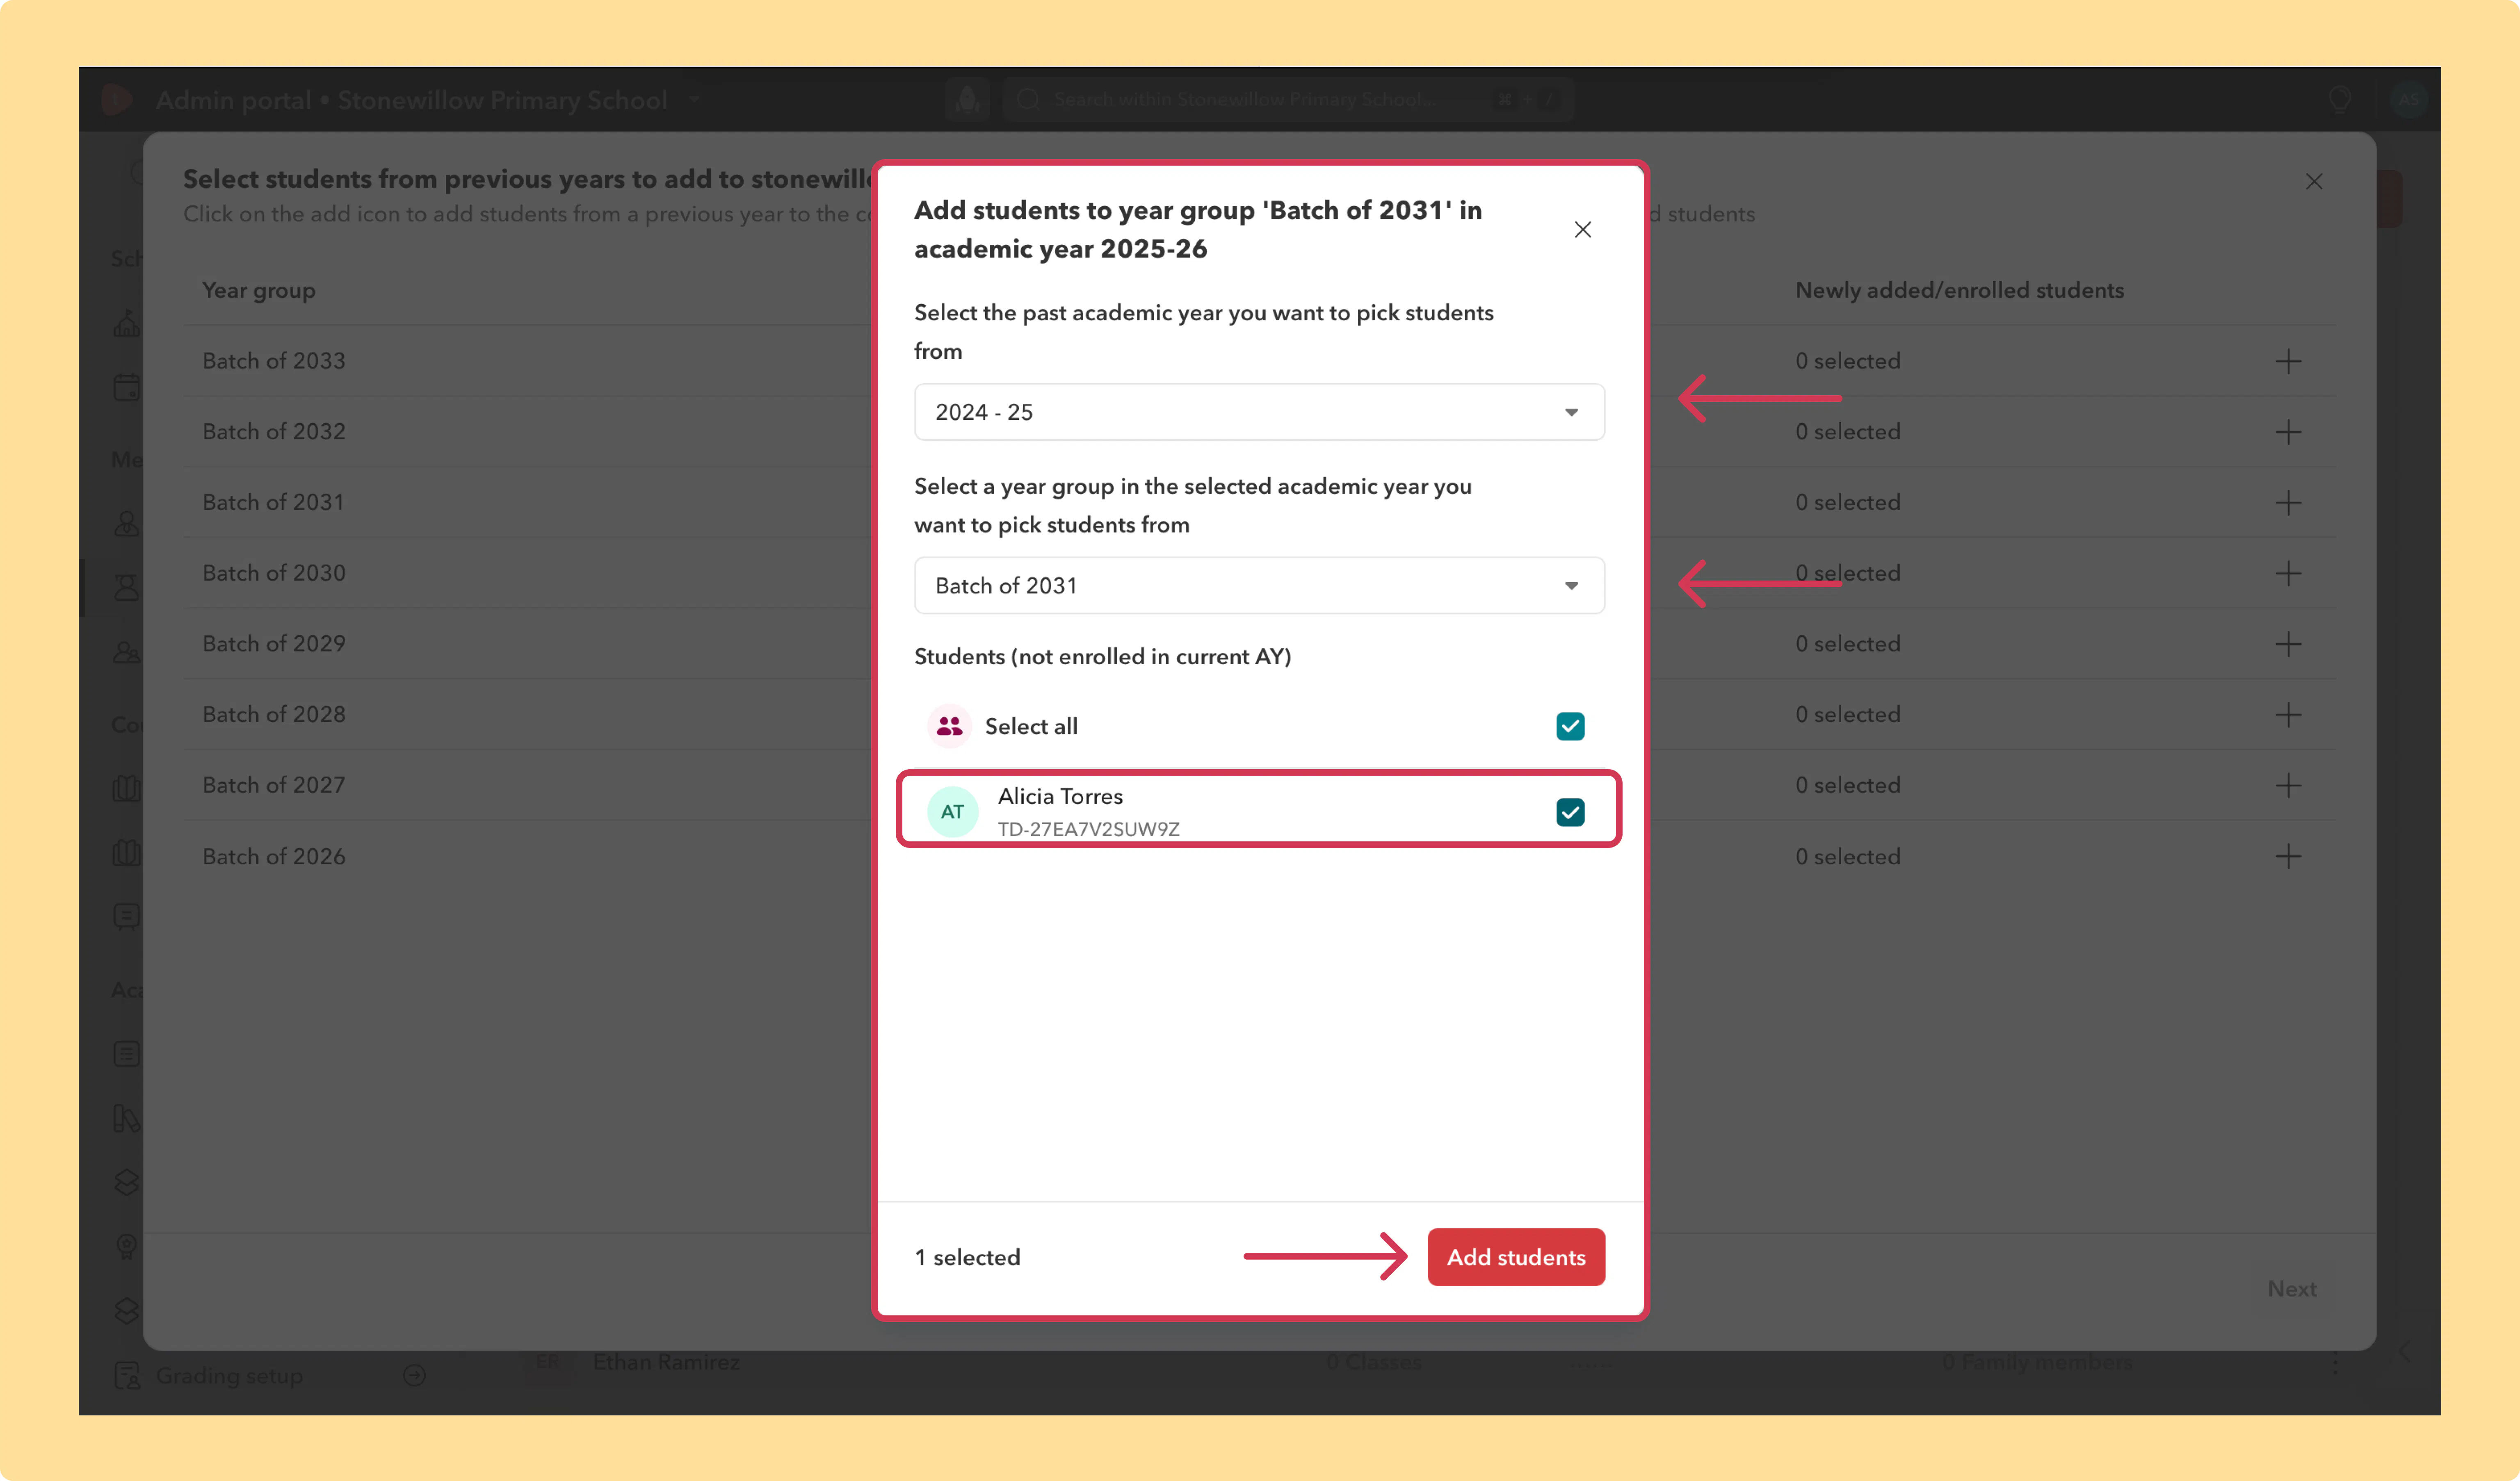Screen dimensions: 2520x1481
Task: Click the '1 selected' count in the modal footer
Action: [x=967, y=1257]
